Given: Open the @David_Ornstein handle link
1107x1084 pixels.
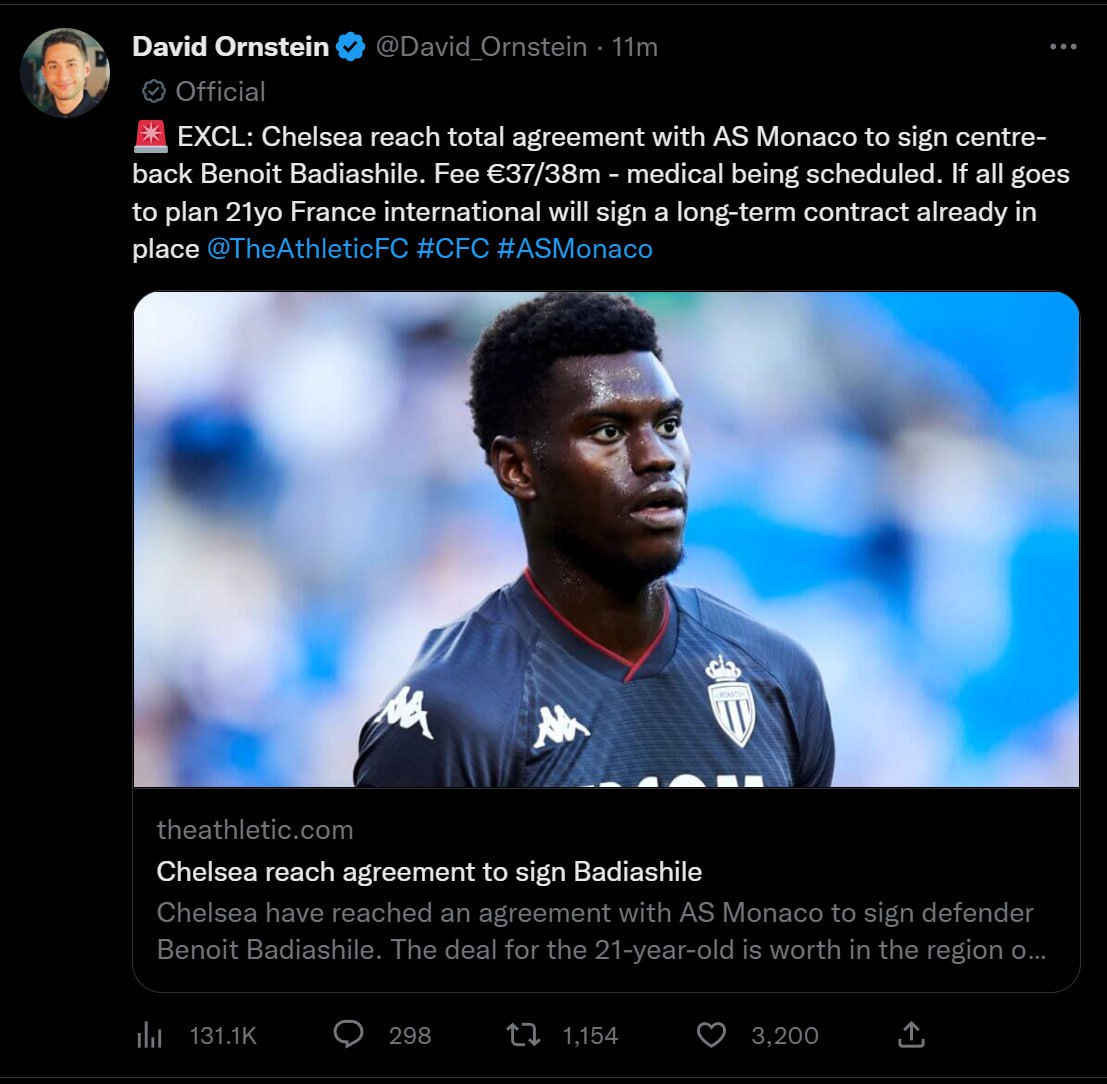Looking at the screenshot, I should tap(481, 47).
